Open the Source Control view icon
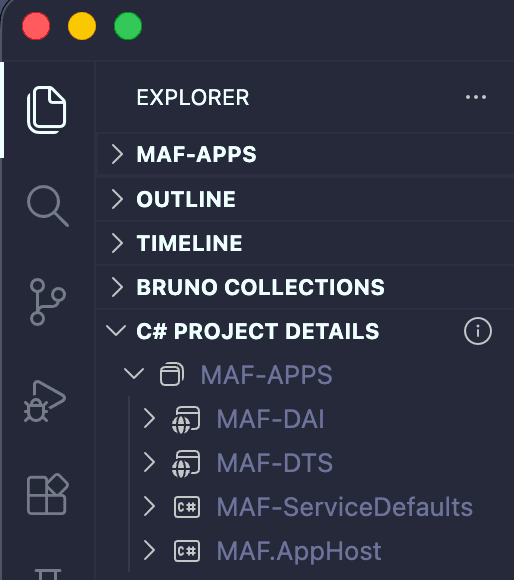Viewport: 514px width, 580px height. pyautogui.click(x=47, y=302)
